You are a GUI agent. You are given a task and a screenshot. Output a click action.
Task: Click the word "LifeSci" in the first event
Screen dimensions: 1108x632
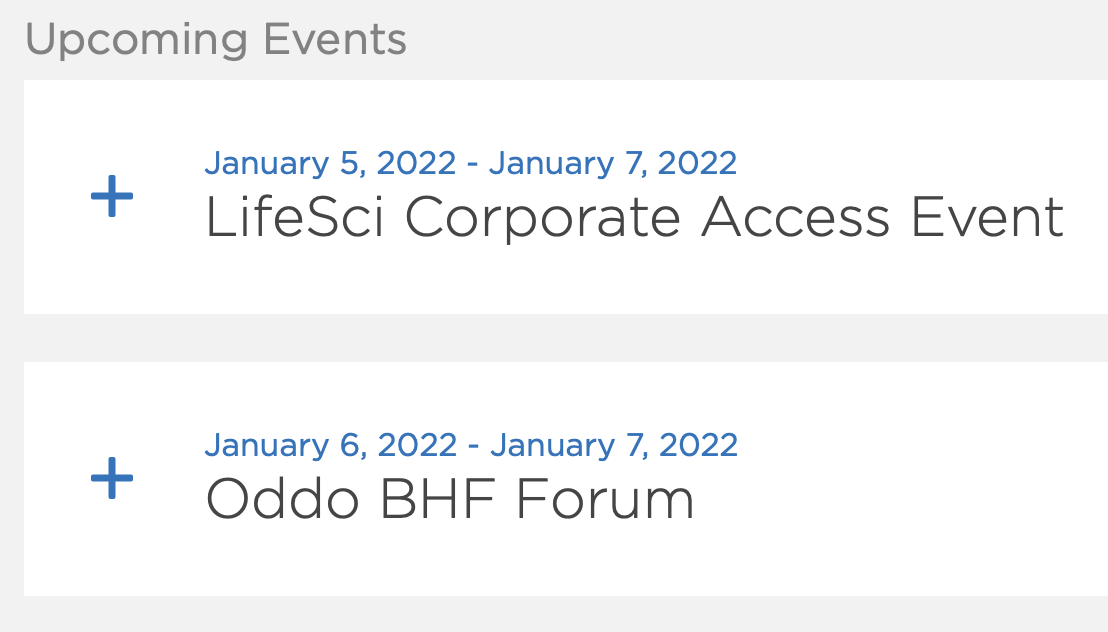296,218
